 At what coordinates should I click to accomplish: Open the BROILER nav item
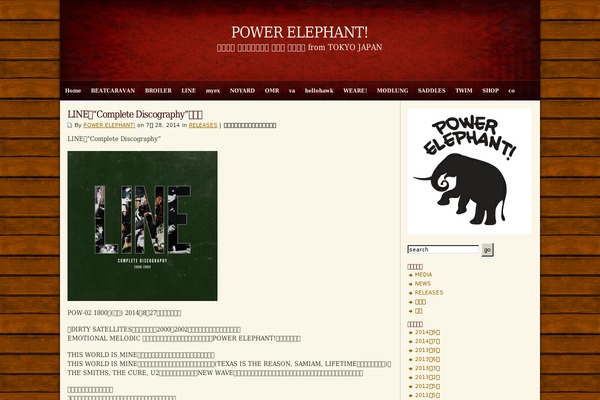(158, 91)
